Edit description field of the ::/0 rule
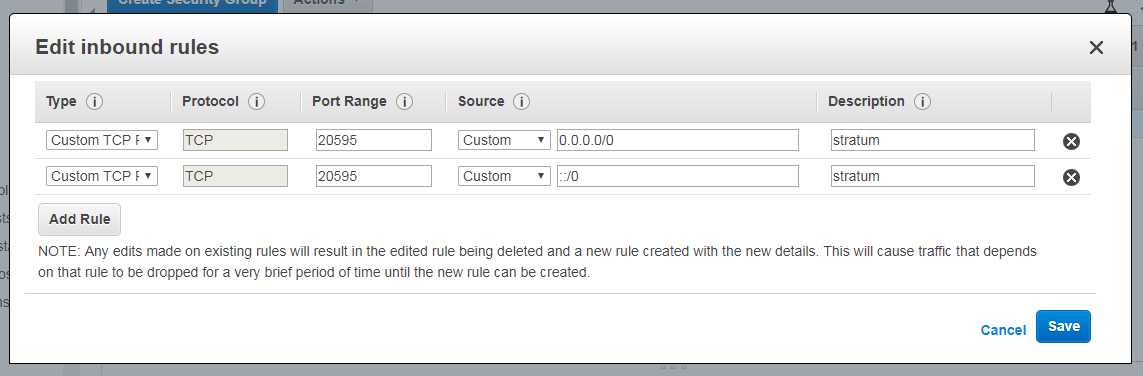 point(932,176)
